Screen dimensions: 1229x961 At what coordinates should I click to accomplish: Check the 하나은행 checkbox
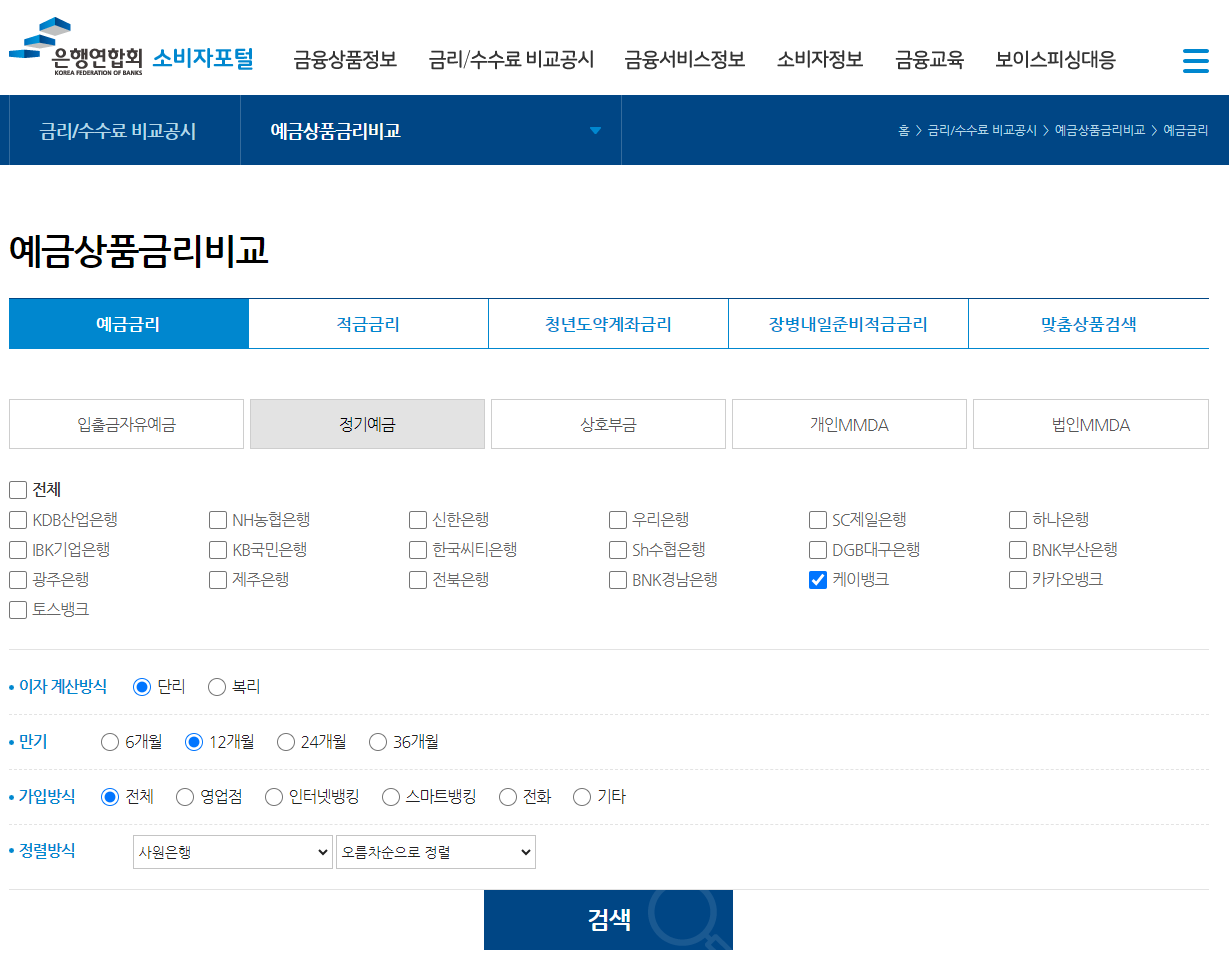pyautogui.click(x=1018, y=520)
